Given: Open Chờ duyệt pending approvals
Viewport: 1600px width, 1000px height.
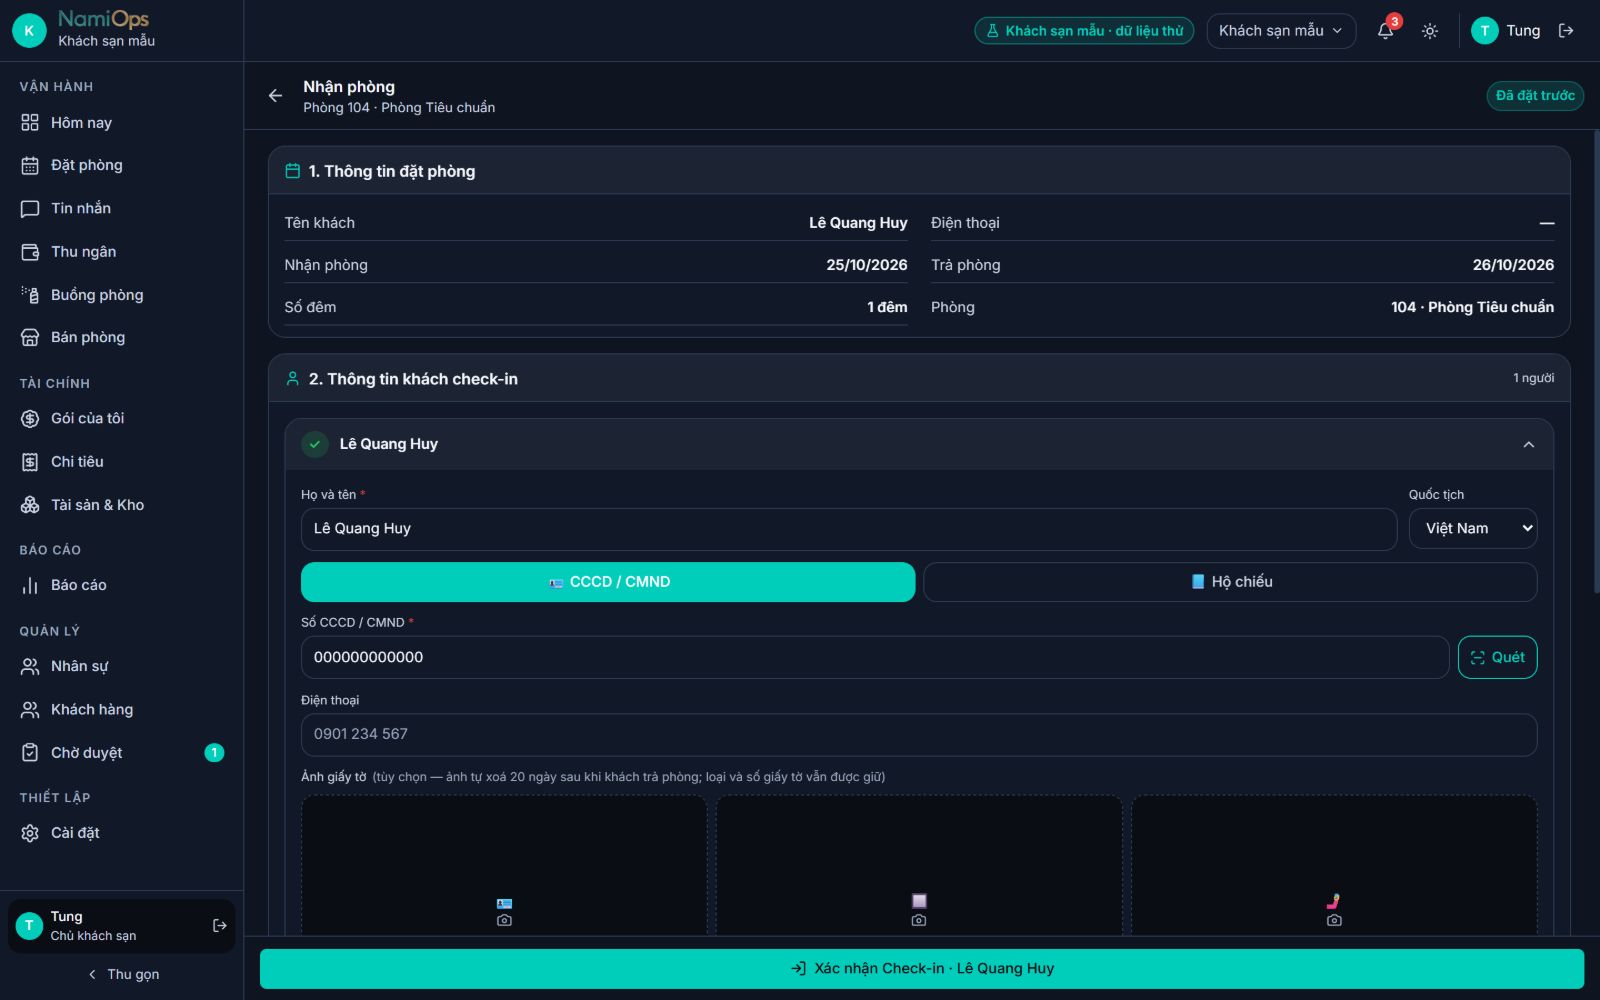Looking at the screenshot, I should (121, 753).
